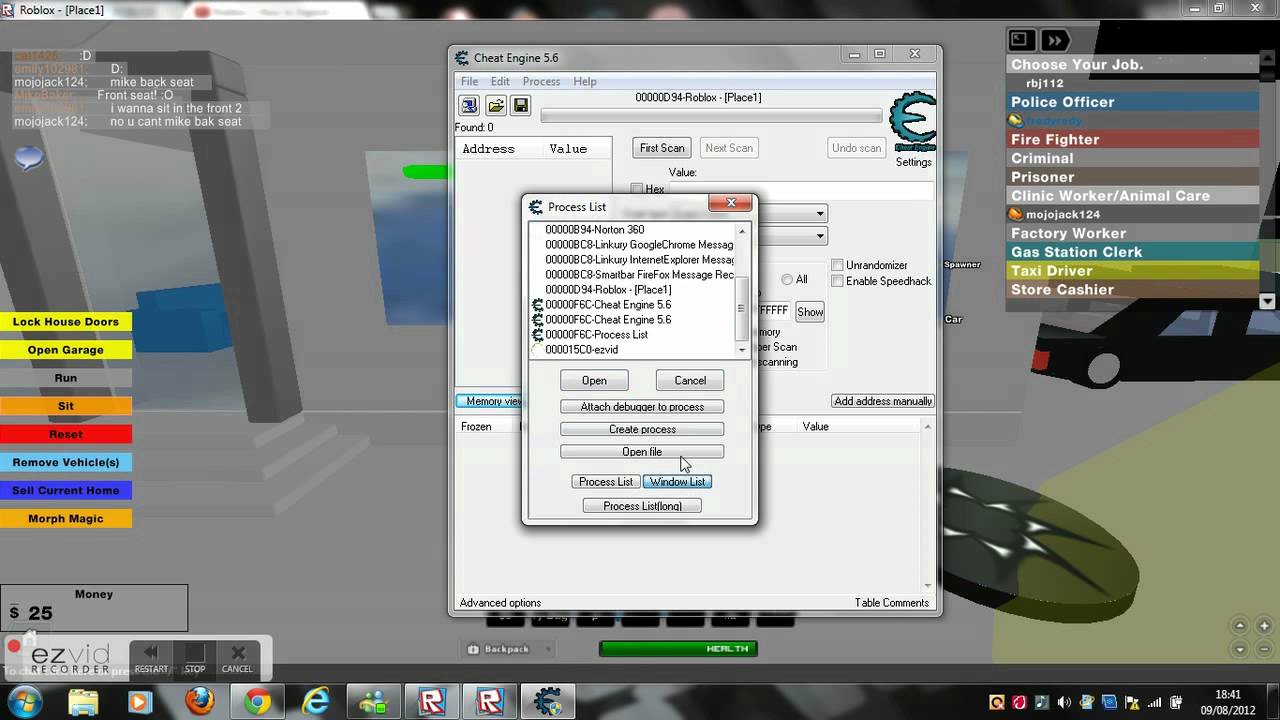Click the Add address manually button
The image size is (1280, 720).
click(x=883, y=401)
